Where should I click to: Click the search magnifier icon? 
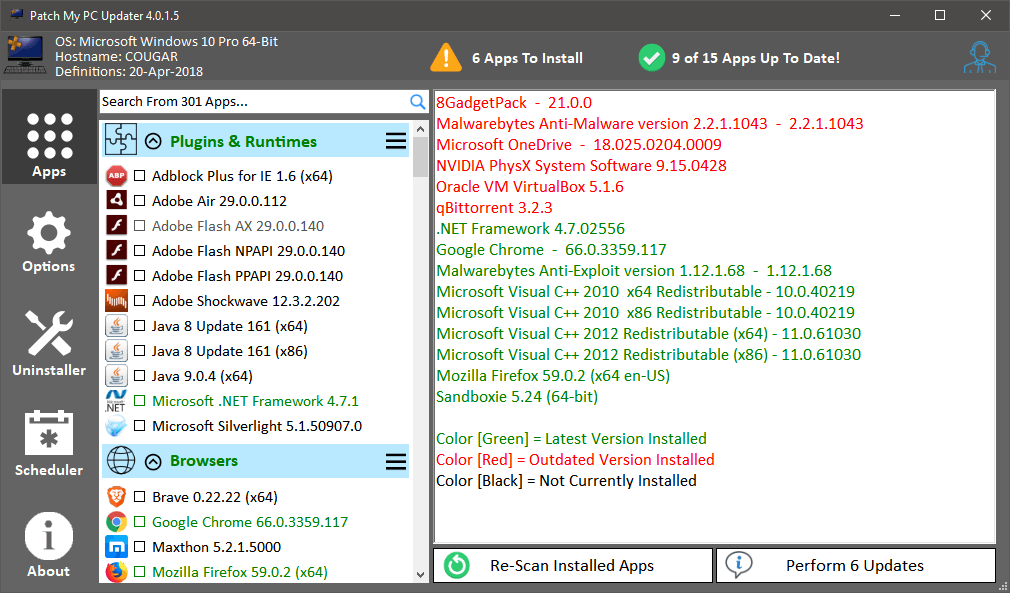point(418,102)
